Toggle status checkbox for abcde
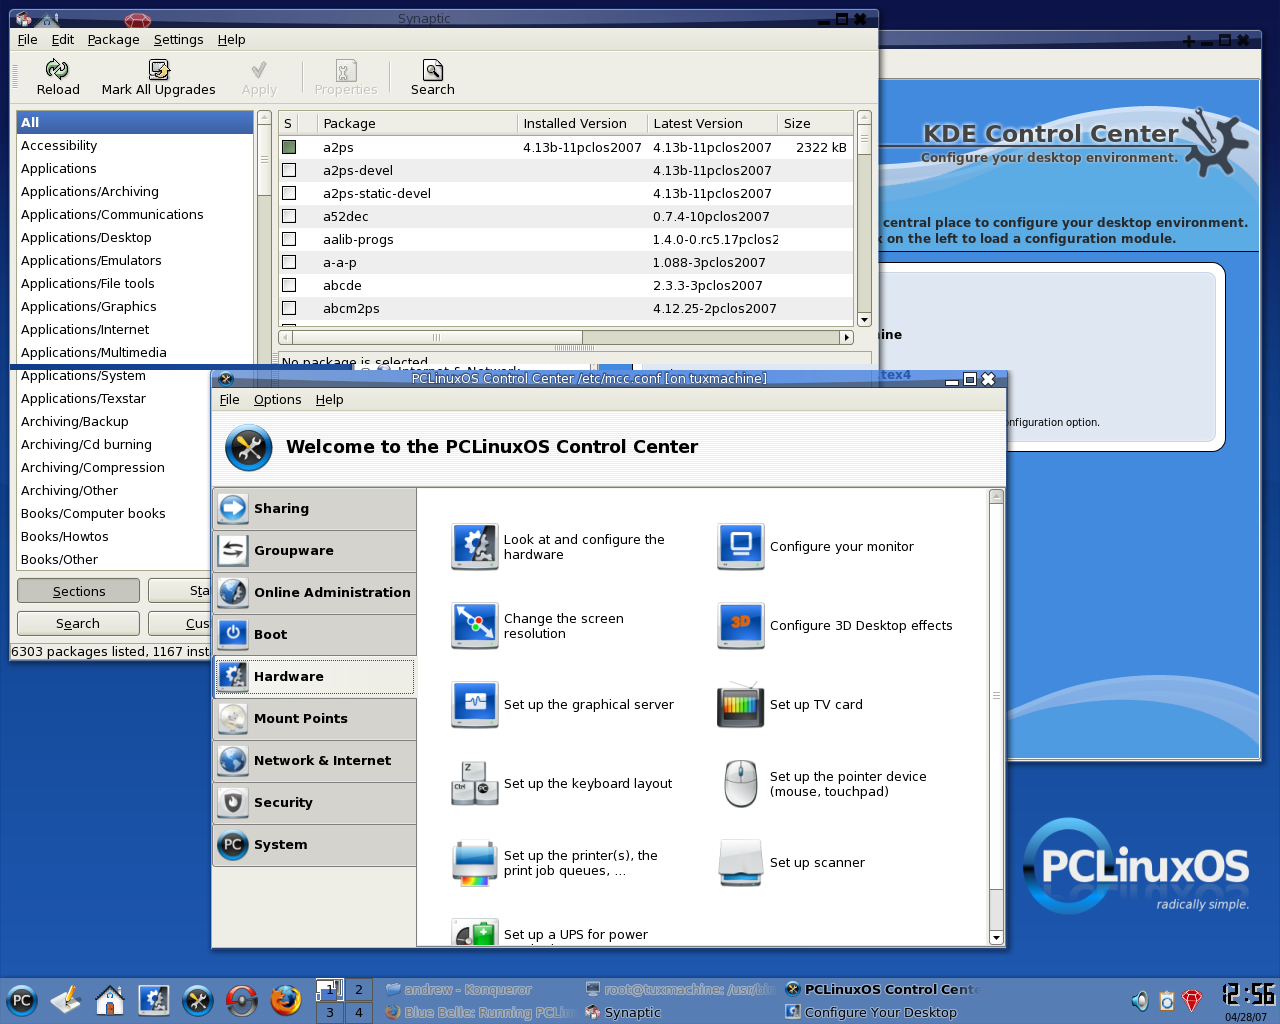Image resolution: width=1280 pixels, height=1024 pixels. [289, 285]
